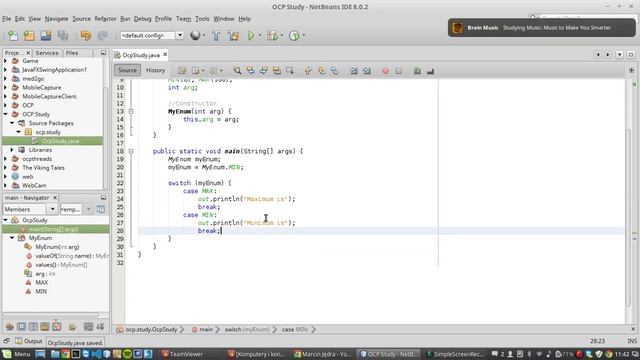The image size is (640, 360).
Task: Click the Debug Project toolbar icon
Action: pos(272,36)
